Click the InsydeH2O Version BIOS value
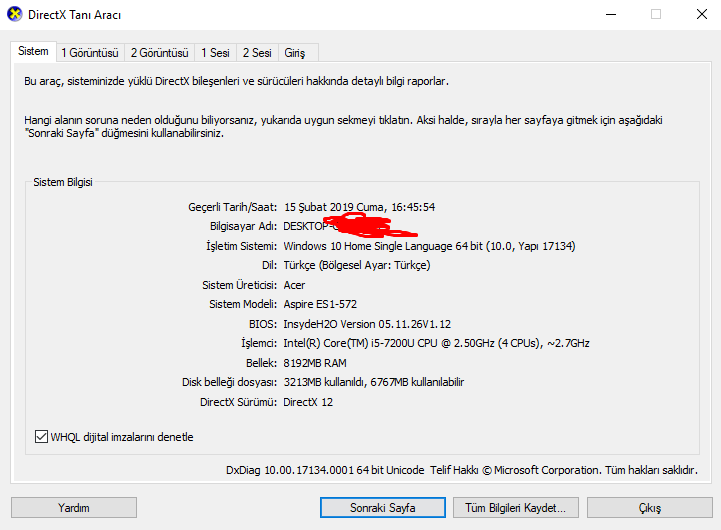 point(367,324)
